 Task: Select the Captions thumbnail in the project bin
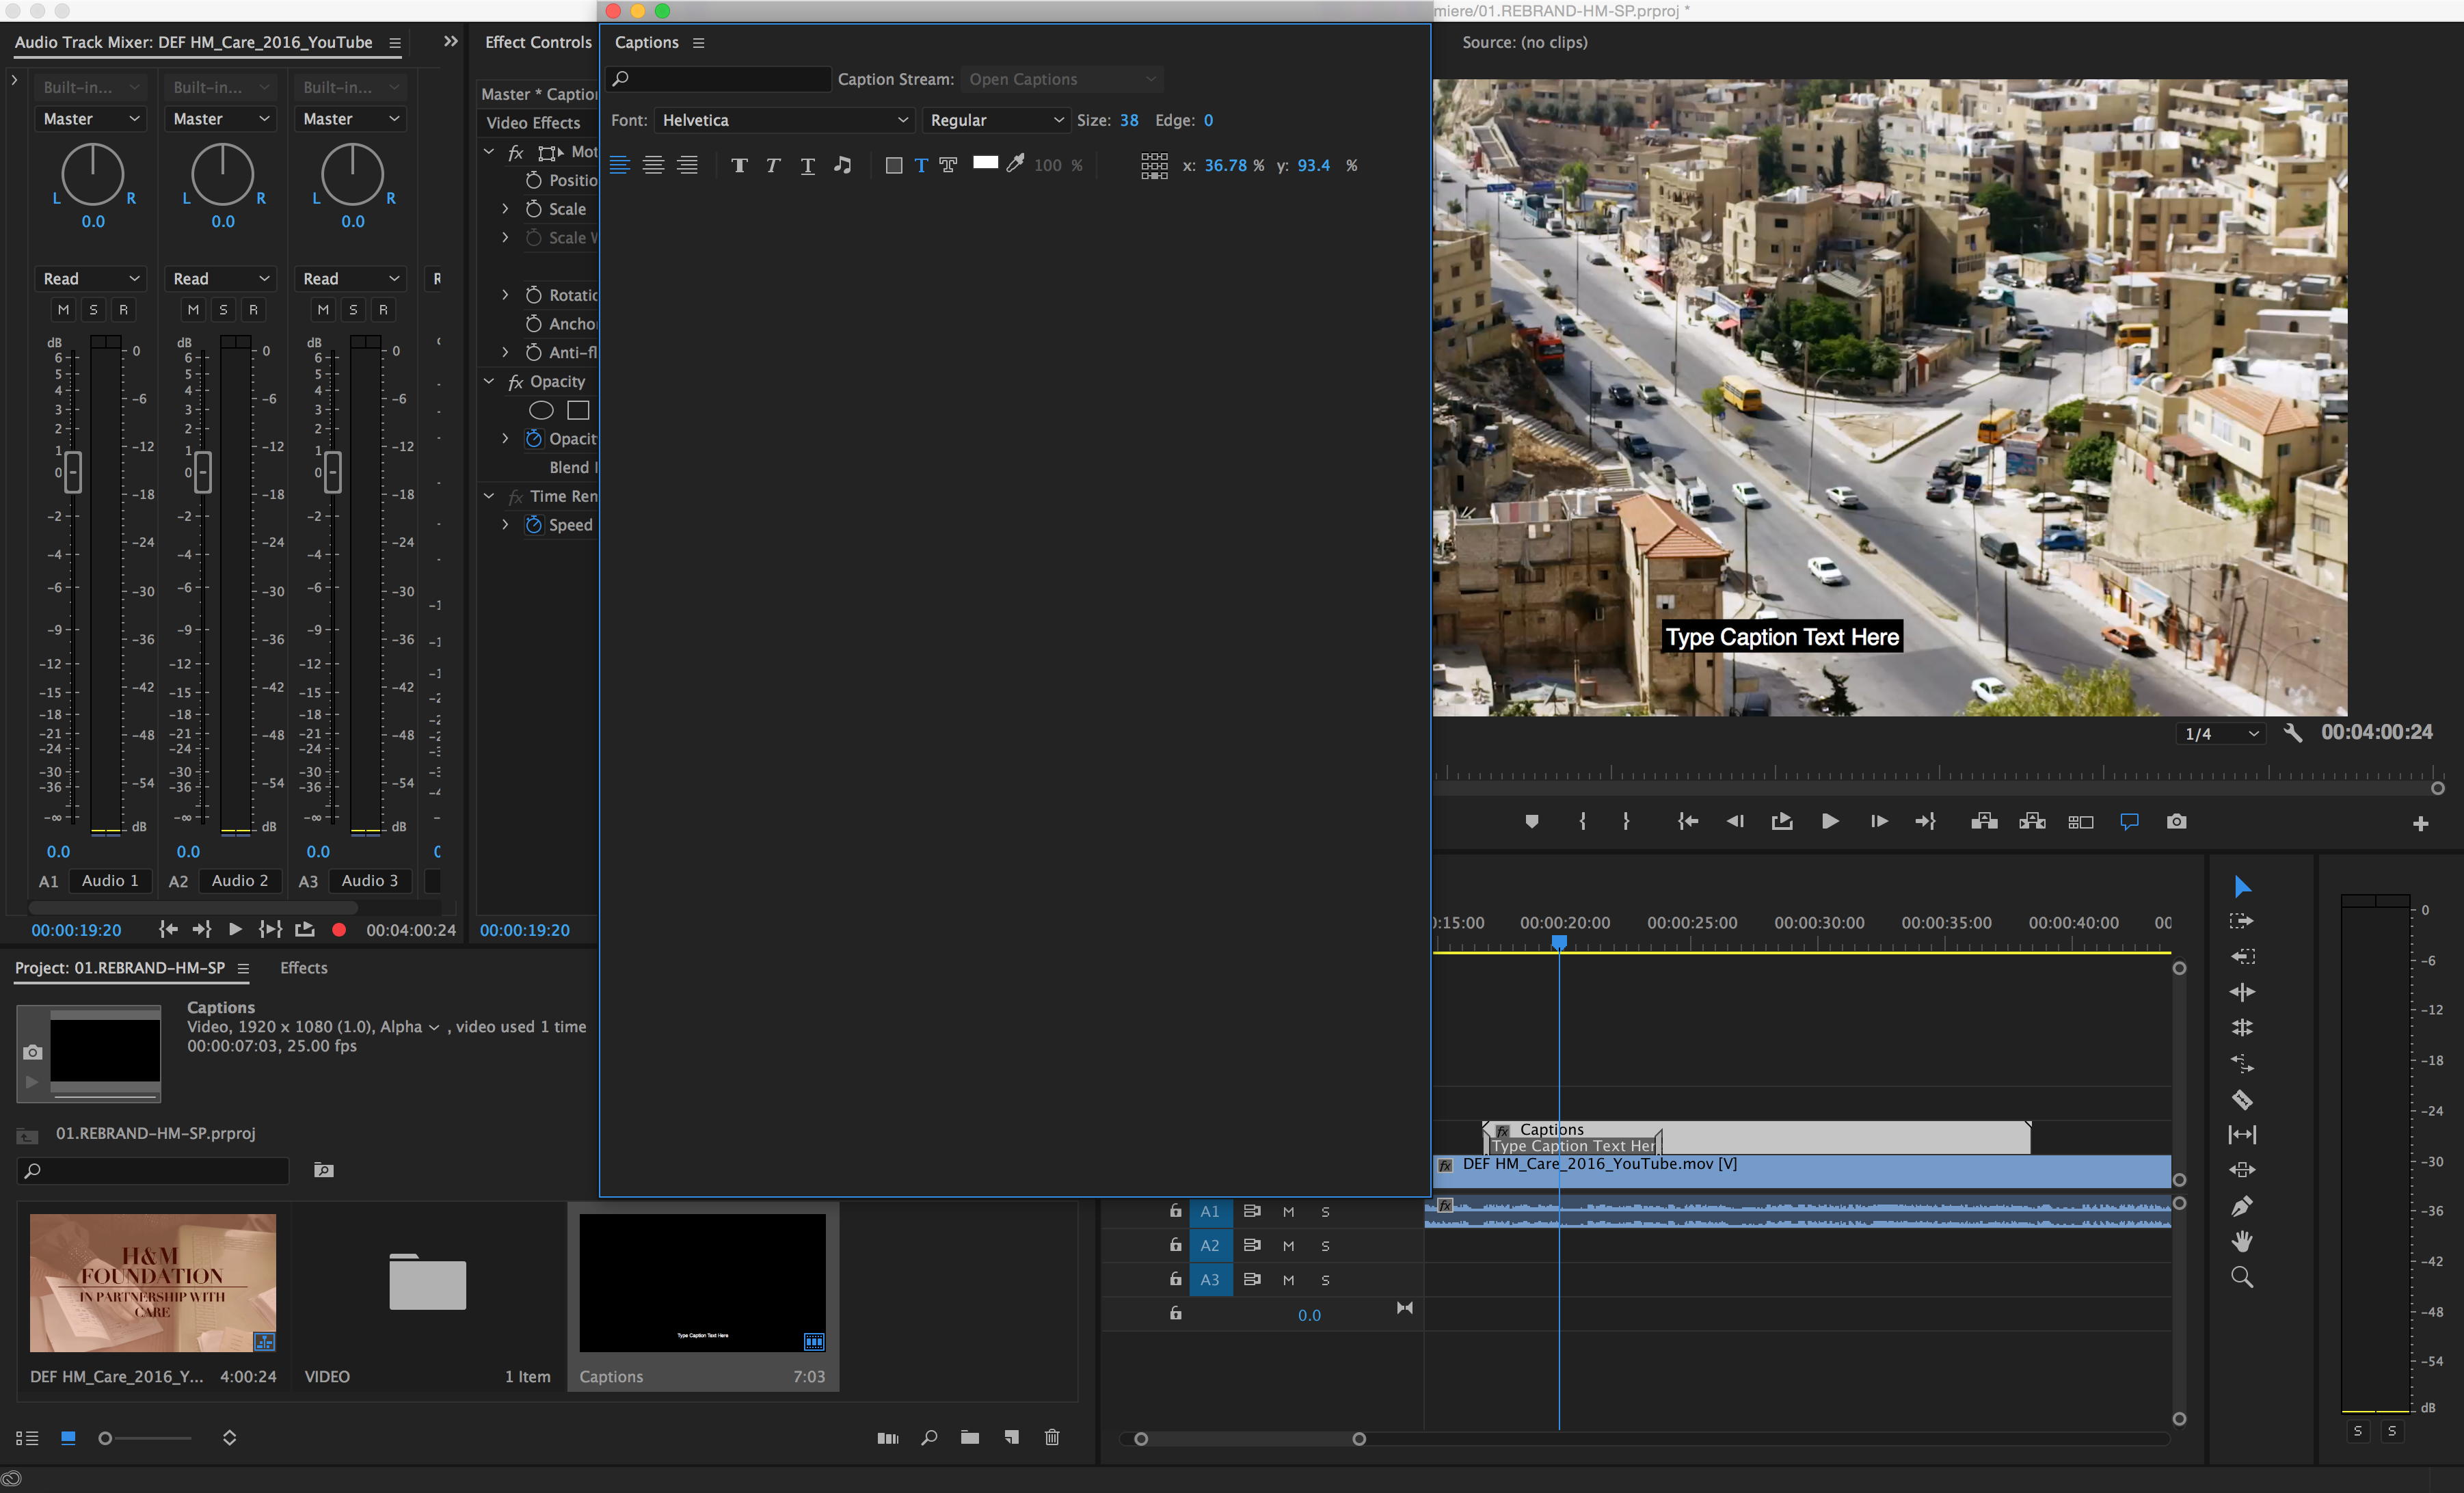[702, 1282]
